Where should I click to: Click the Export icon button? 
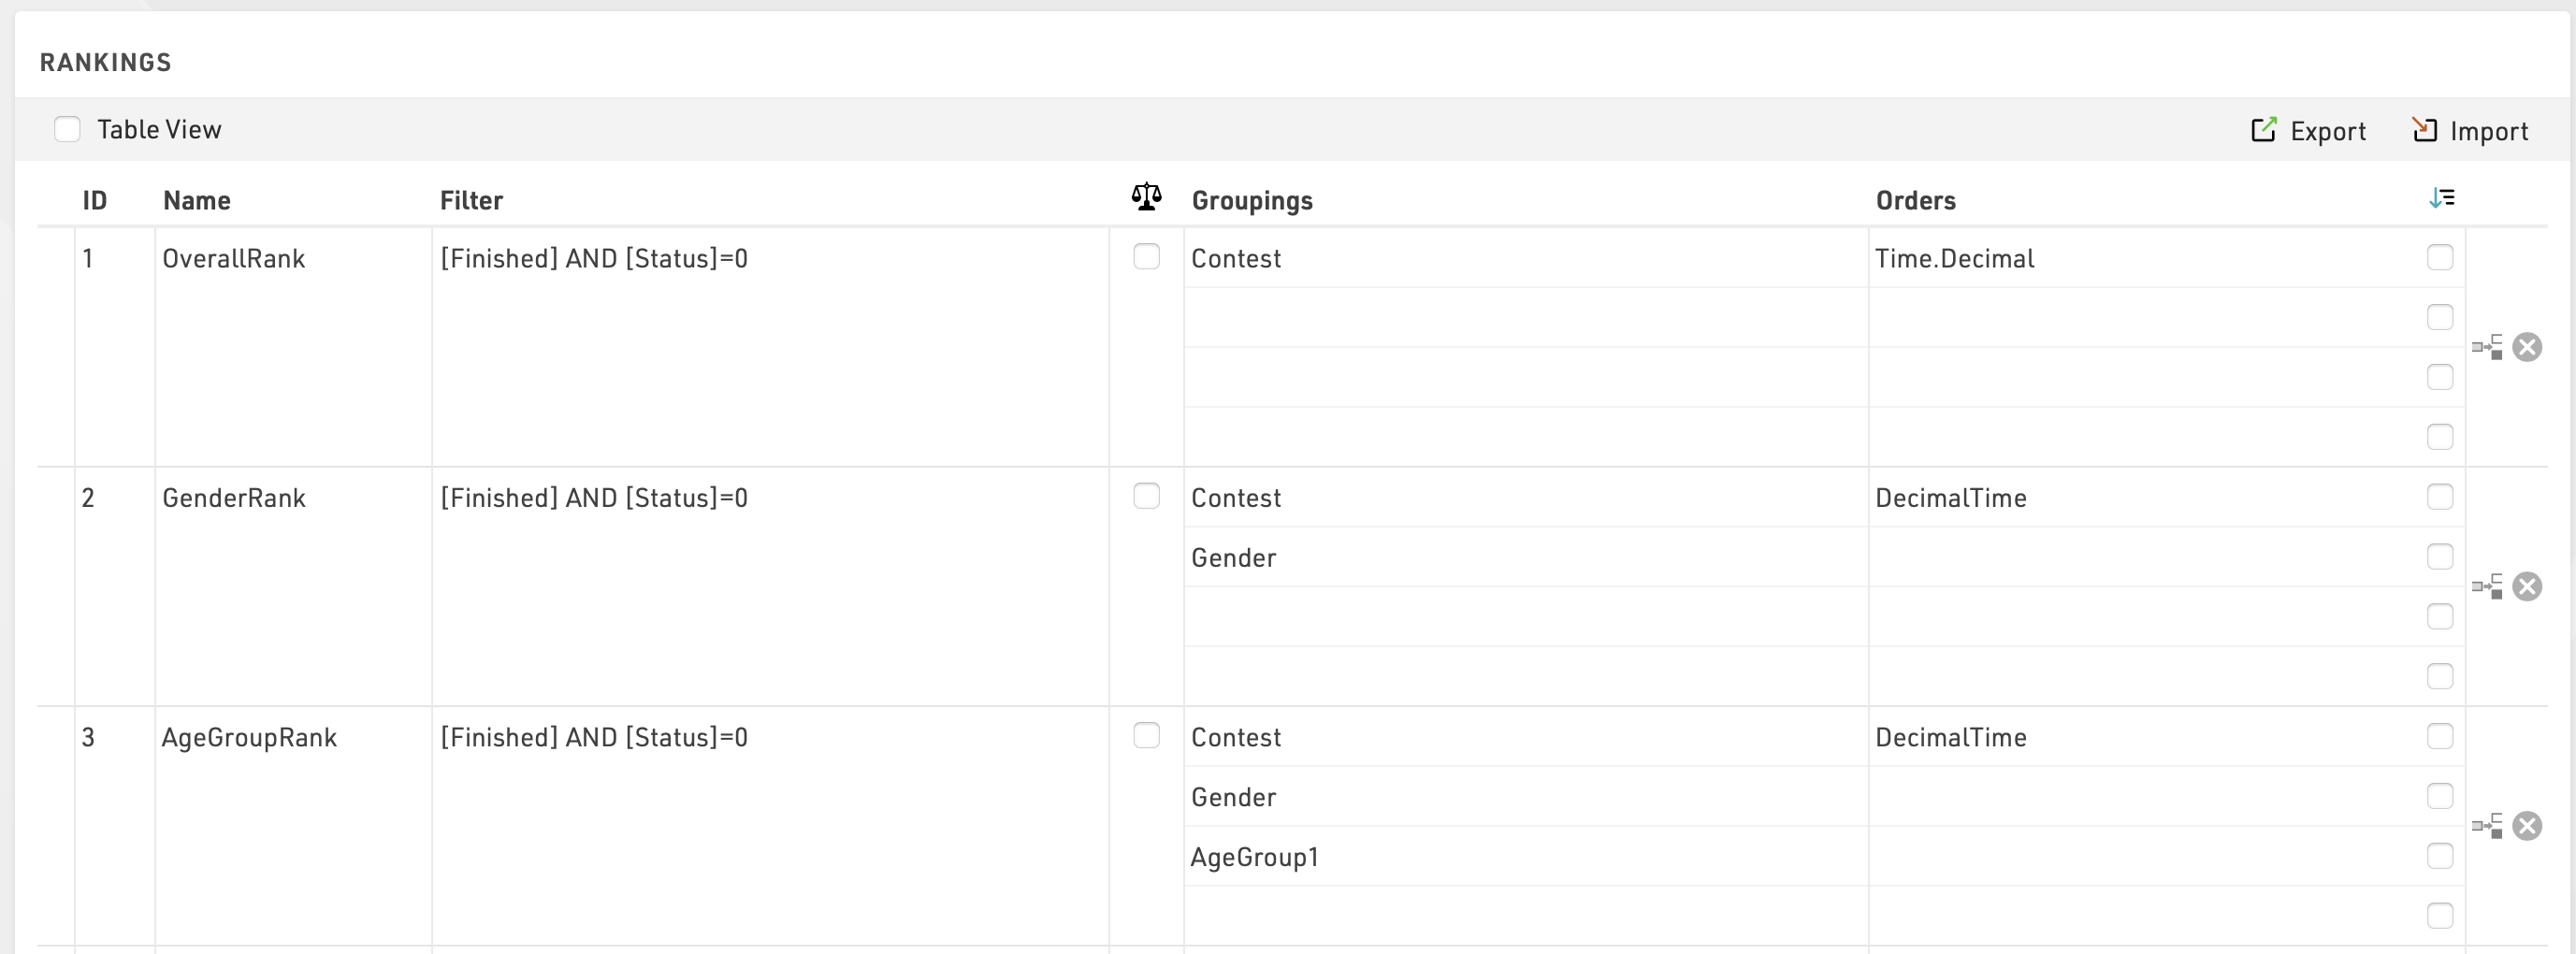coord(2263,130)
